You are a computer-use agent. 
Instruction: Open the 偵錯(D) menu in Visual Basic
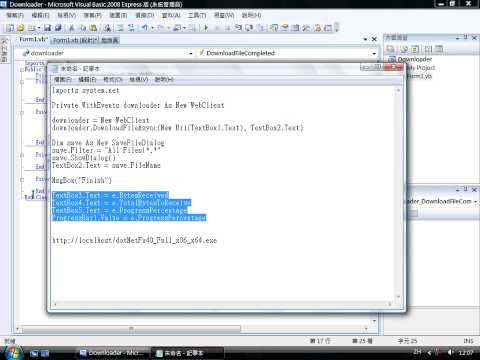click(x=145, y=15)
